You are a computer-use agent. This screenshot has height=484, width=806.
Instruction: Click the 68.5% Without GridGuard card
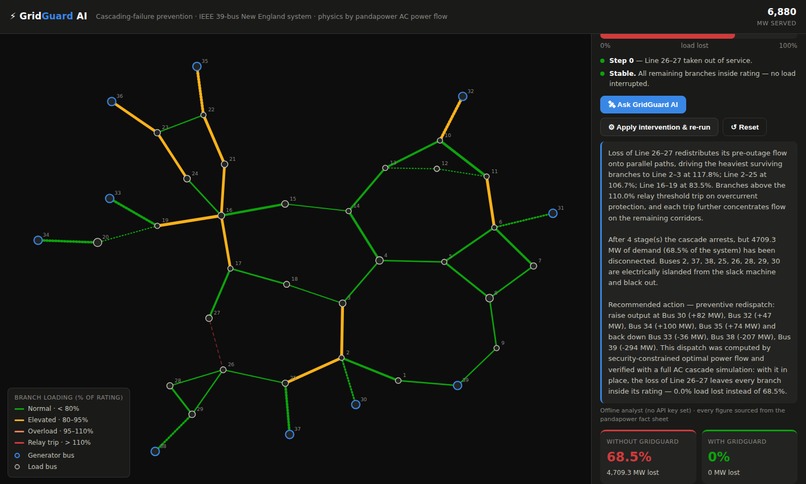[x=648, y=457]
